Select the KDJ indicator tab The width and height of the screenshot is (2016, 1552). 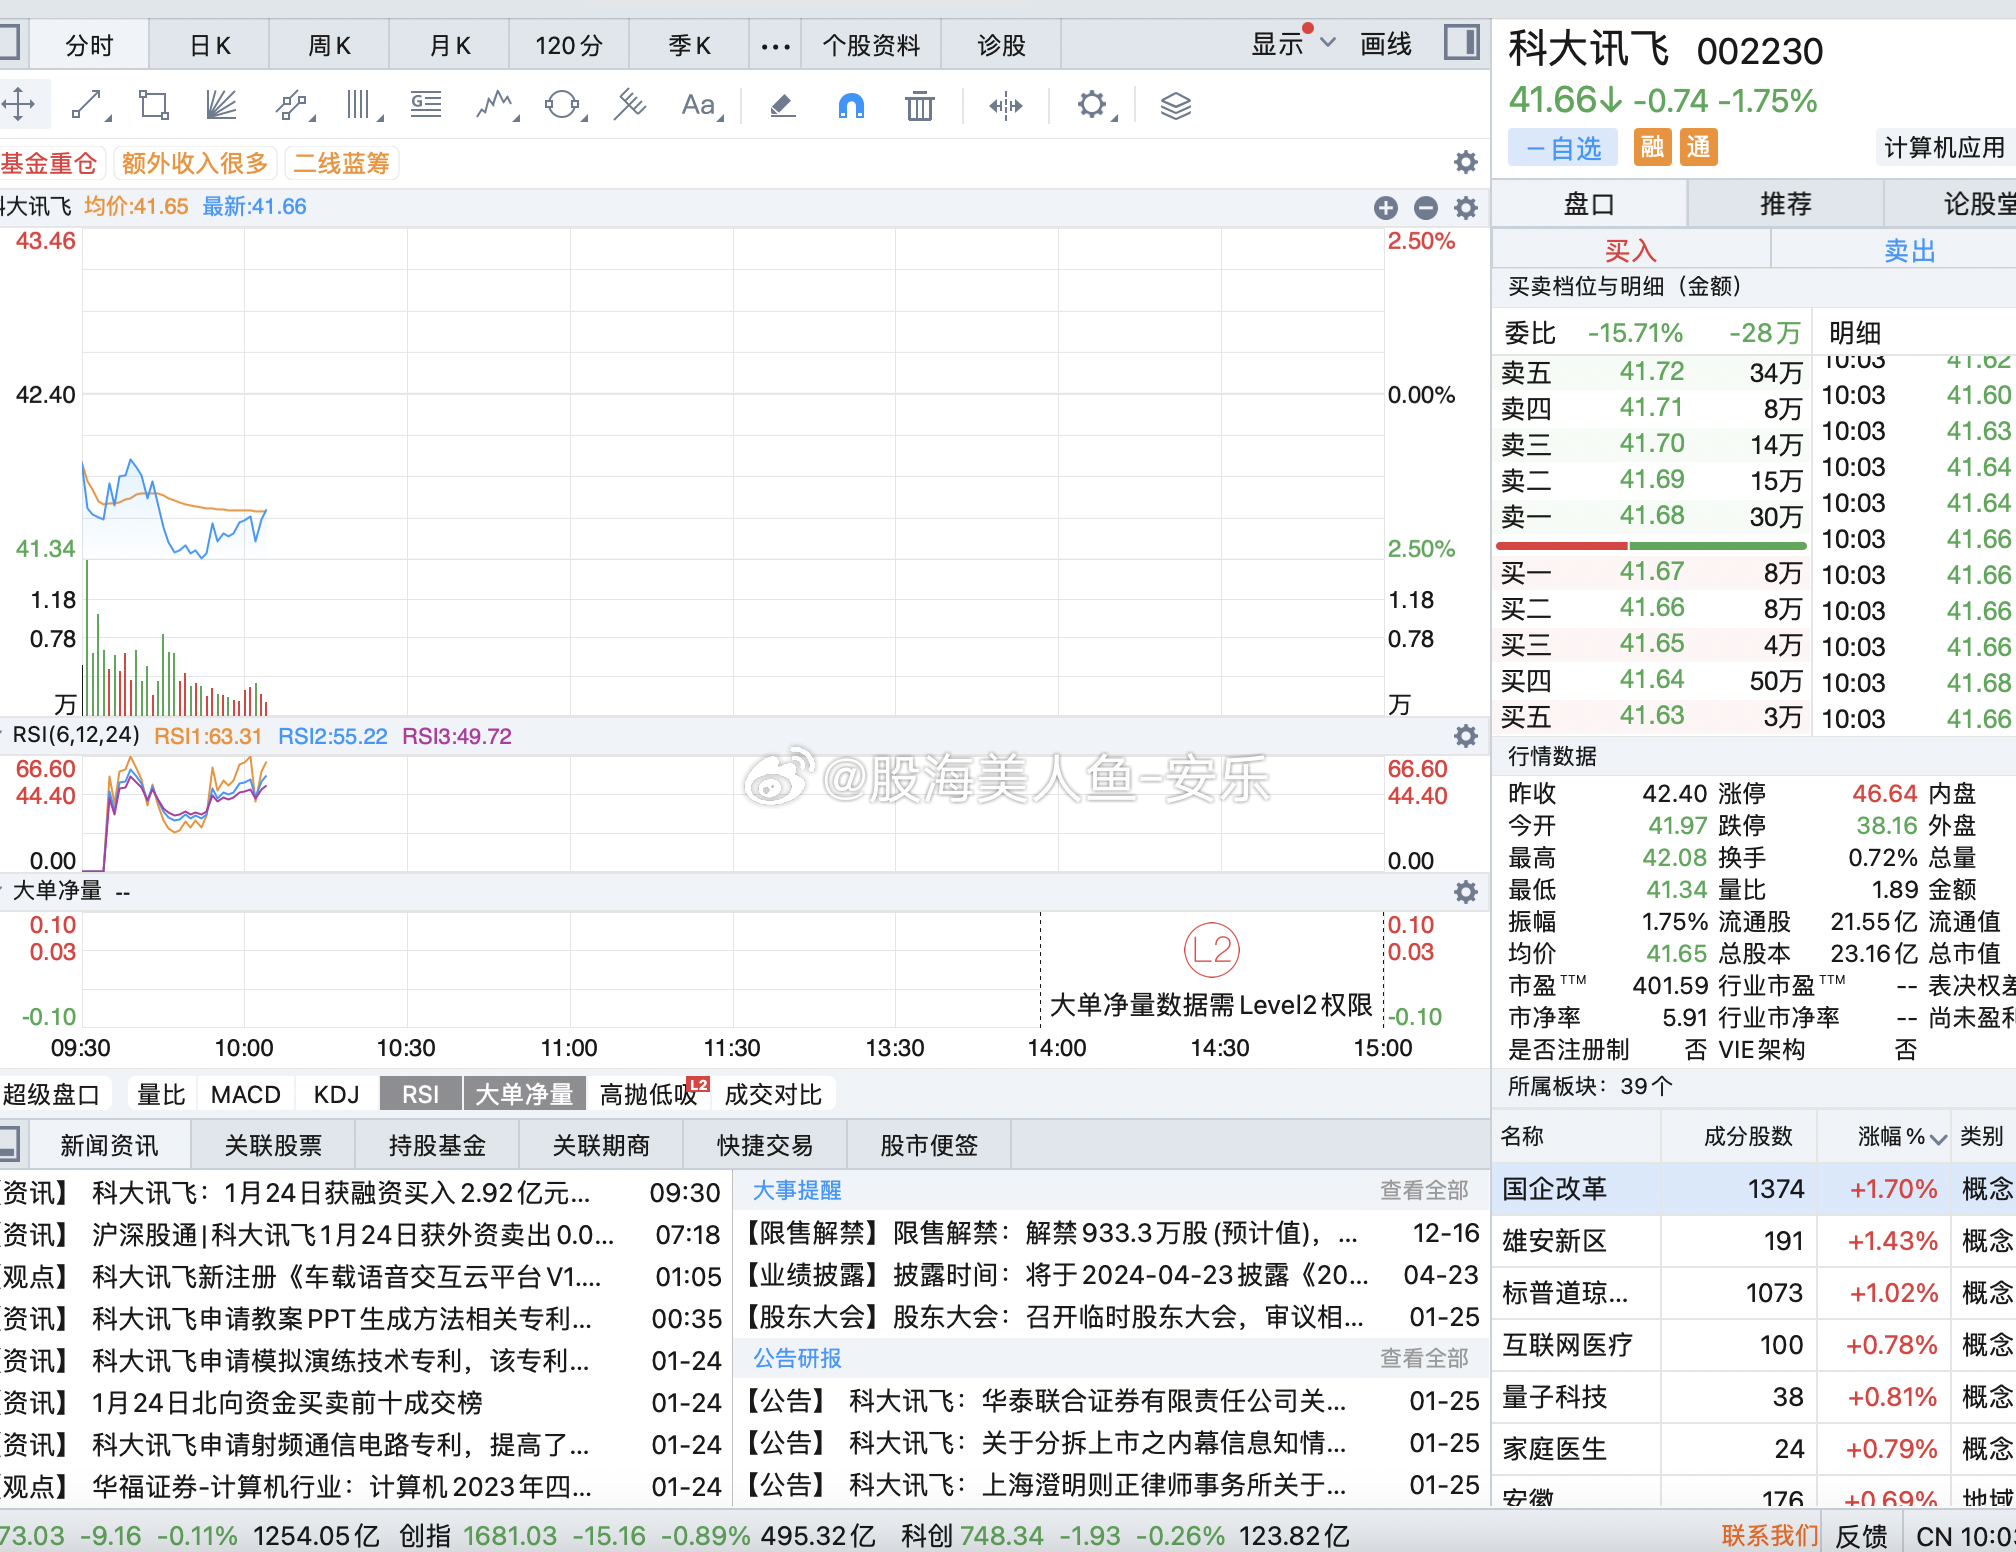tap(336, 1094)
